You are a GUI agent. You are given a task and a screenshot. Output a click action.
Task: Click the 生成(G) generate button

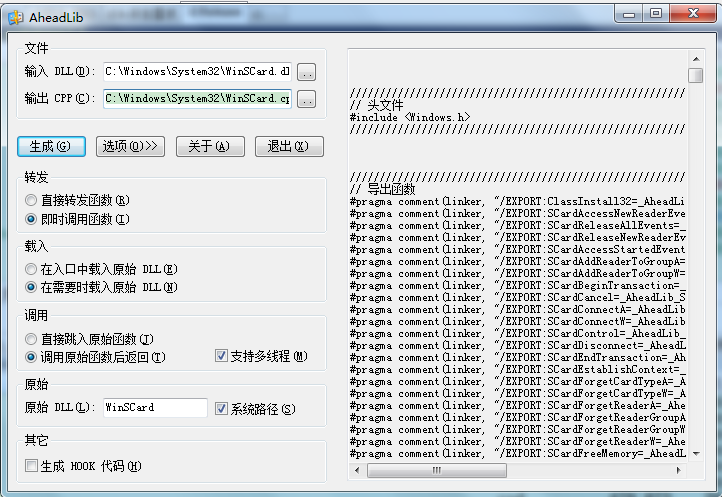[51, 146]
